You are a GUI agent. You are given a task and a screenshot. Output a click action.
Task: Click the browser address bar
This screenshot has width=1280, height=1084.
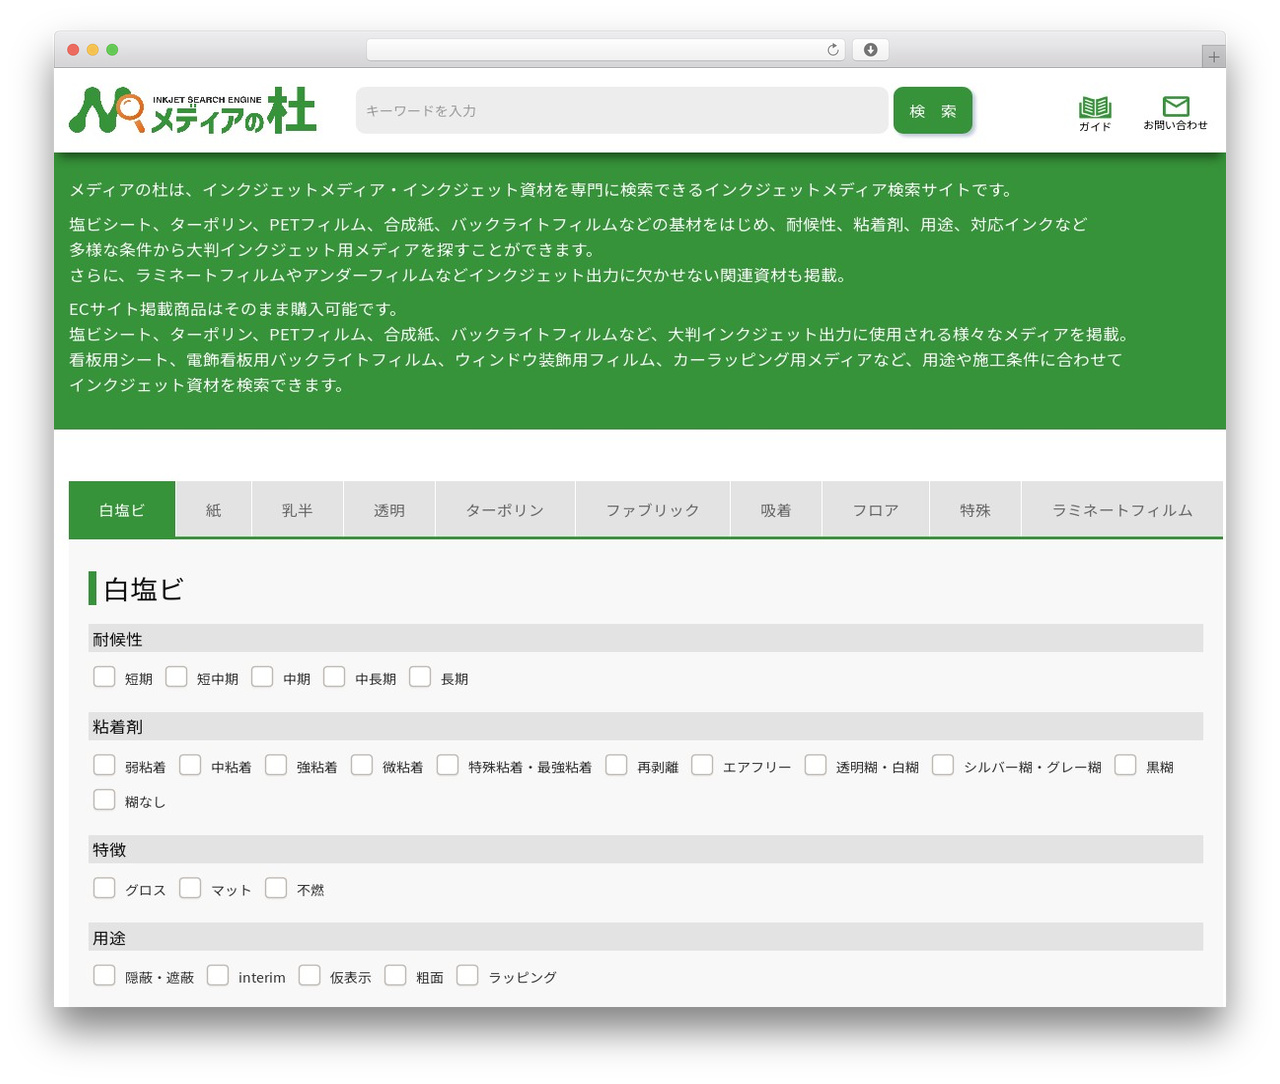(606, 50)
